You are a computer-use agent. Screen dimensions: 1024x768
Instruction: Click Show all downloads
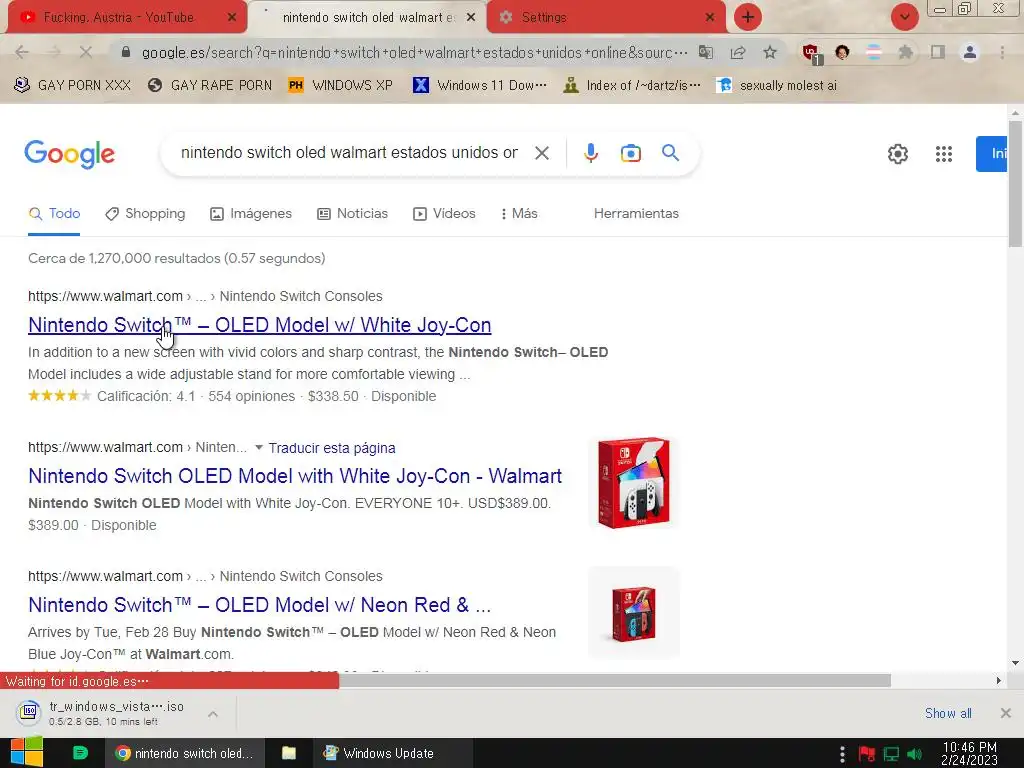point(948,713)
